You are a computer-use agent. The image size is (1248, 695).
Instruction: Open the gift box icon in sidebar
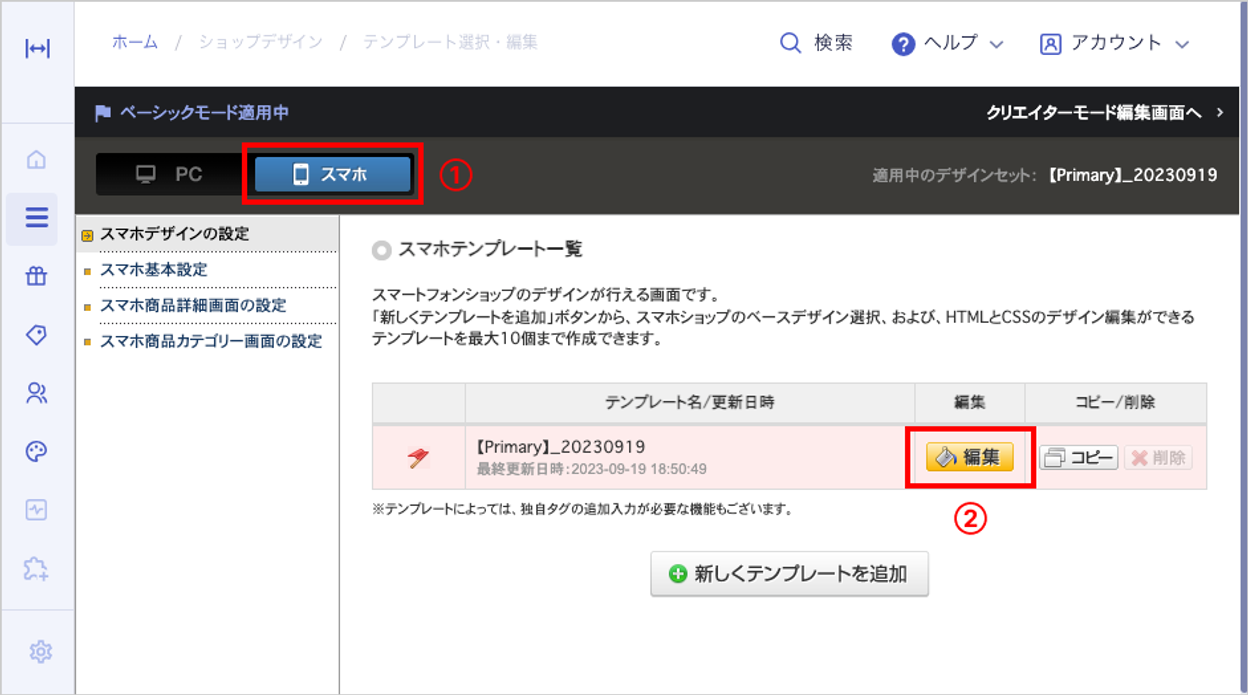pos(37,278)
